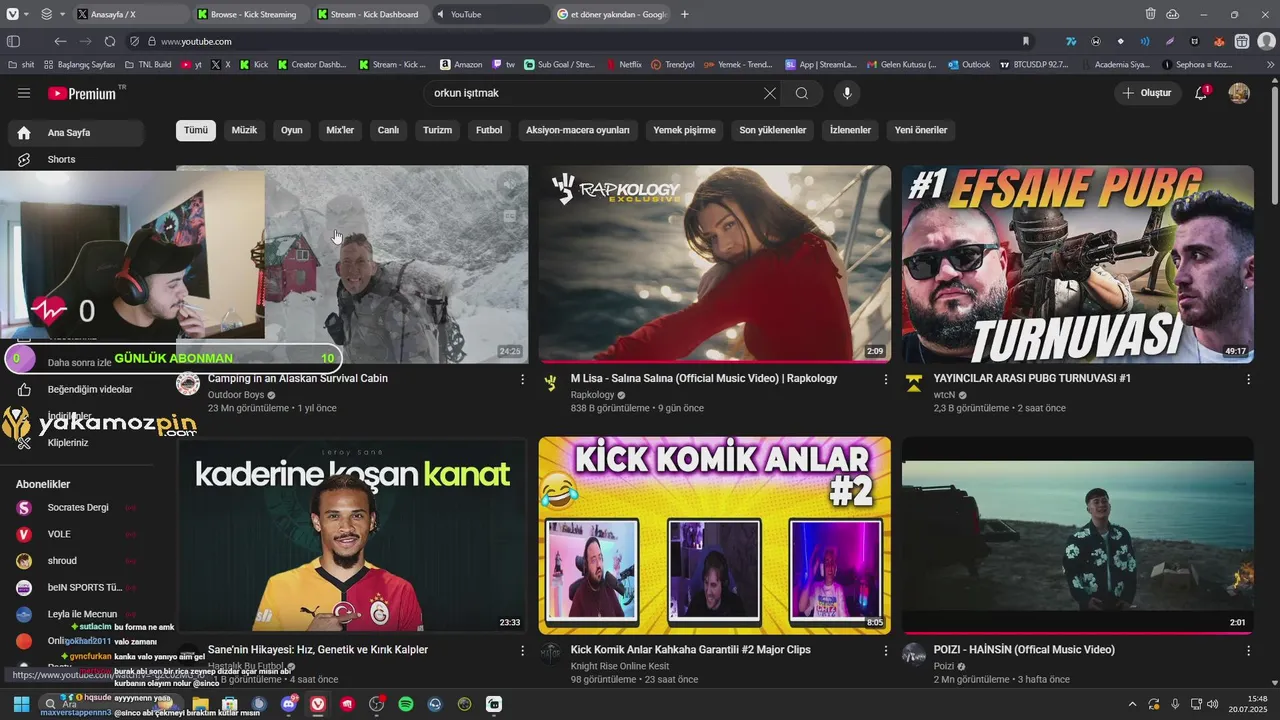This screenshot has height=720, width=1280.
Task: Open the Trendyol bookmark
Action: (672, 64)
